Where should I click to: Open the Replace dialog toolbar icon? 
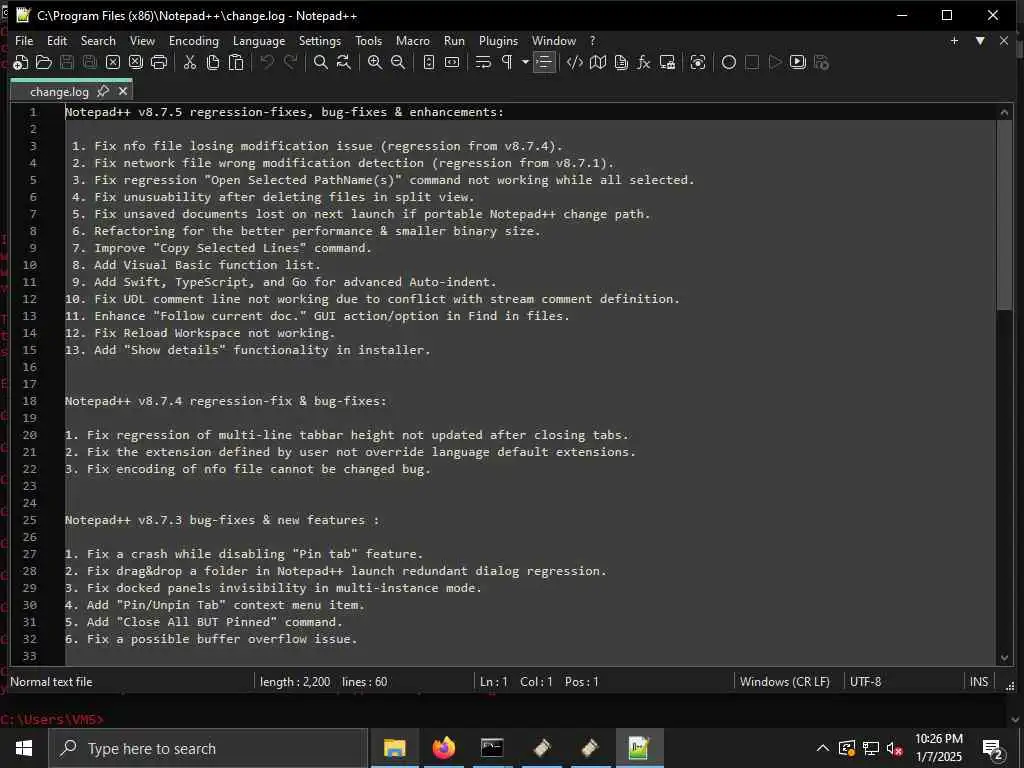point(344,63)
